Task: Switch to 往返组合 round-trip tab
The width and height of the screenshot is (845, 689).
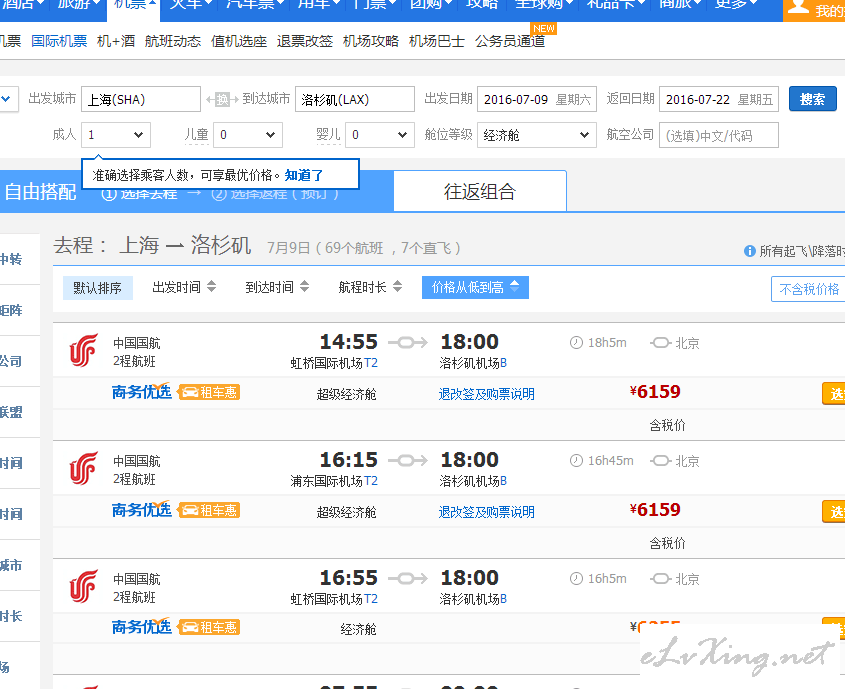Action: pos(480,191)
